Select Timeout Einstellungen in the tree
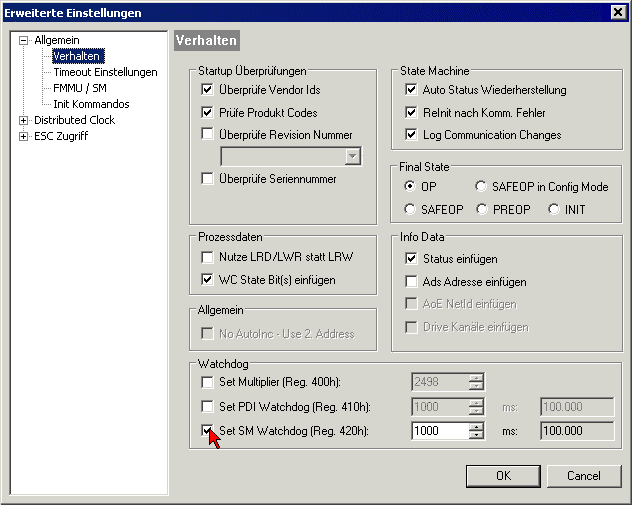This screenshot has width=632, height=505. (105, 72)
